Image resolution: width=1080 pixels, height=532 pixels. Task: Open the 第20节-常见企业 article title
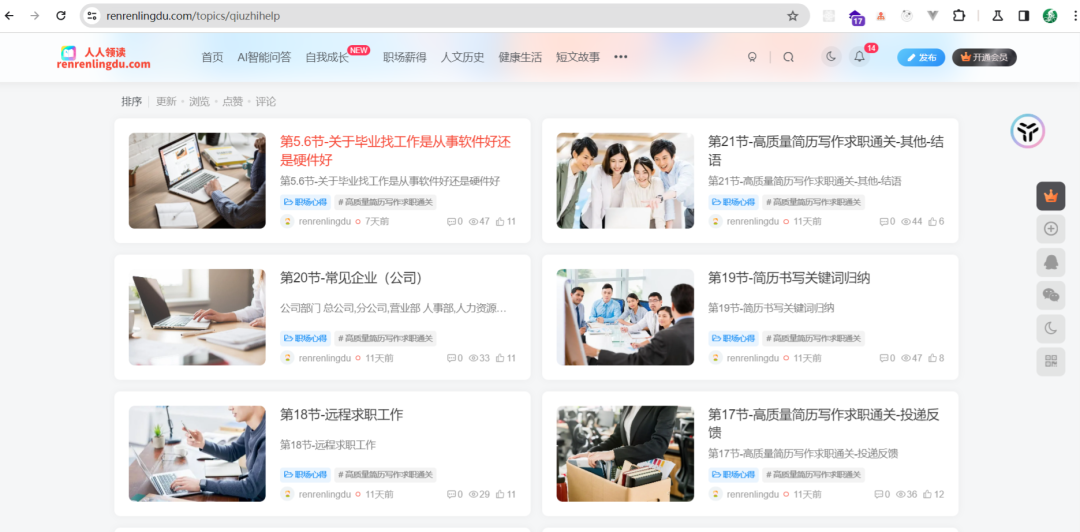[351, 278]
